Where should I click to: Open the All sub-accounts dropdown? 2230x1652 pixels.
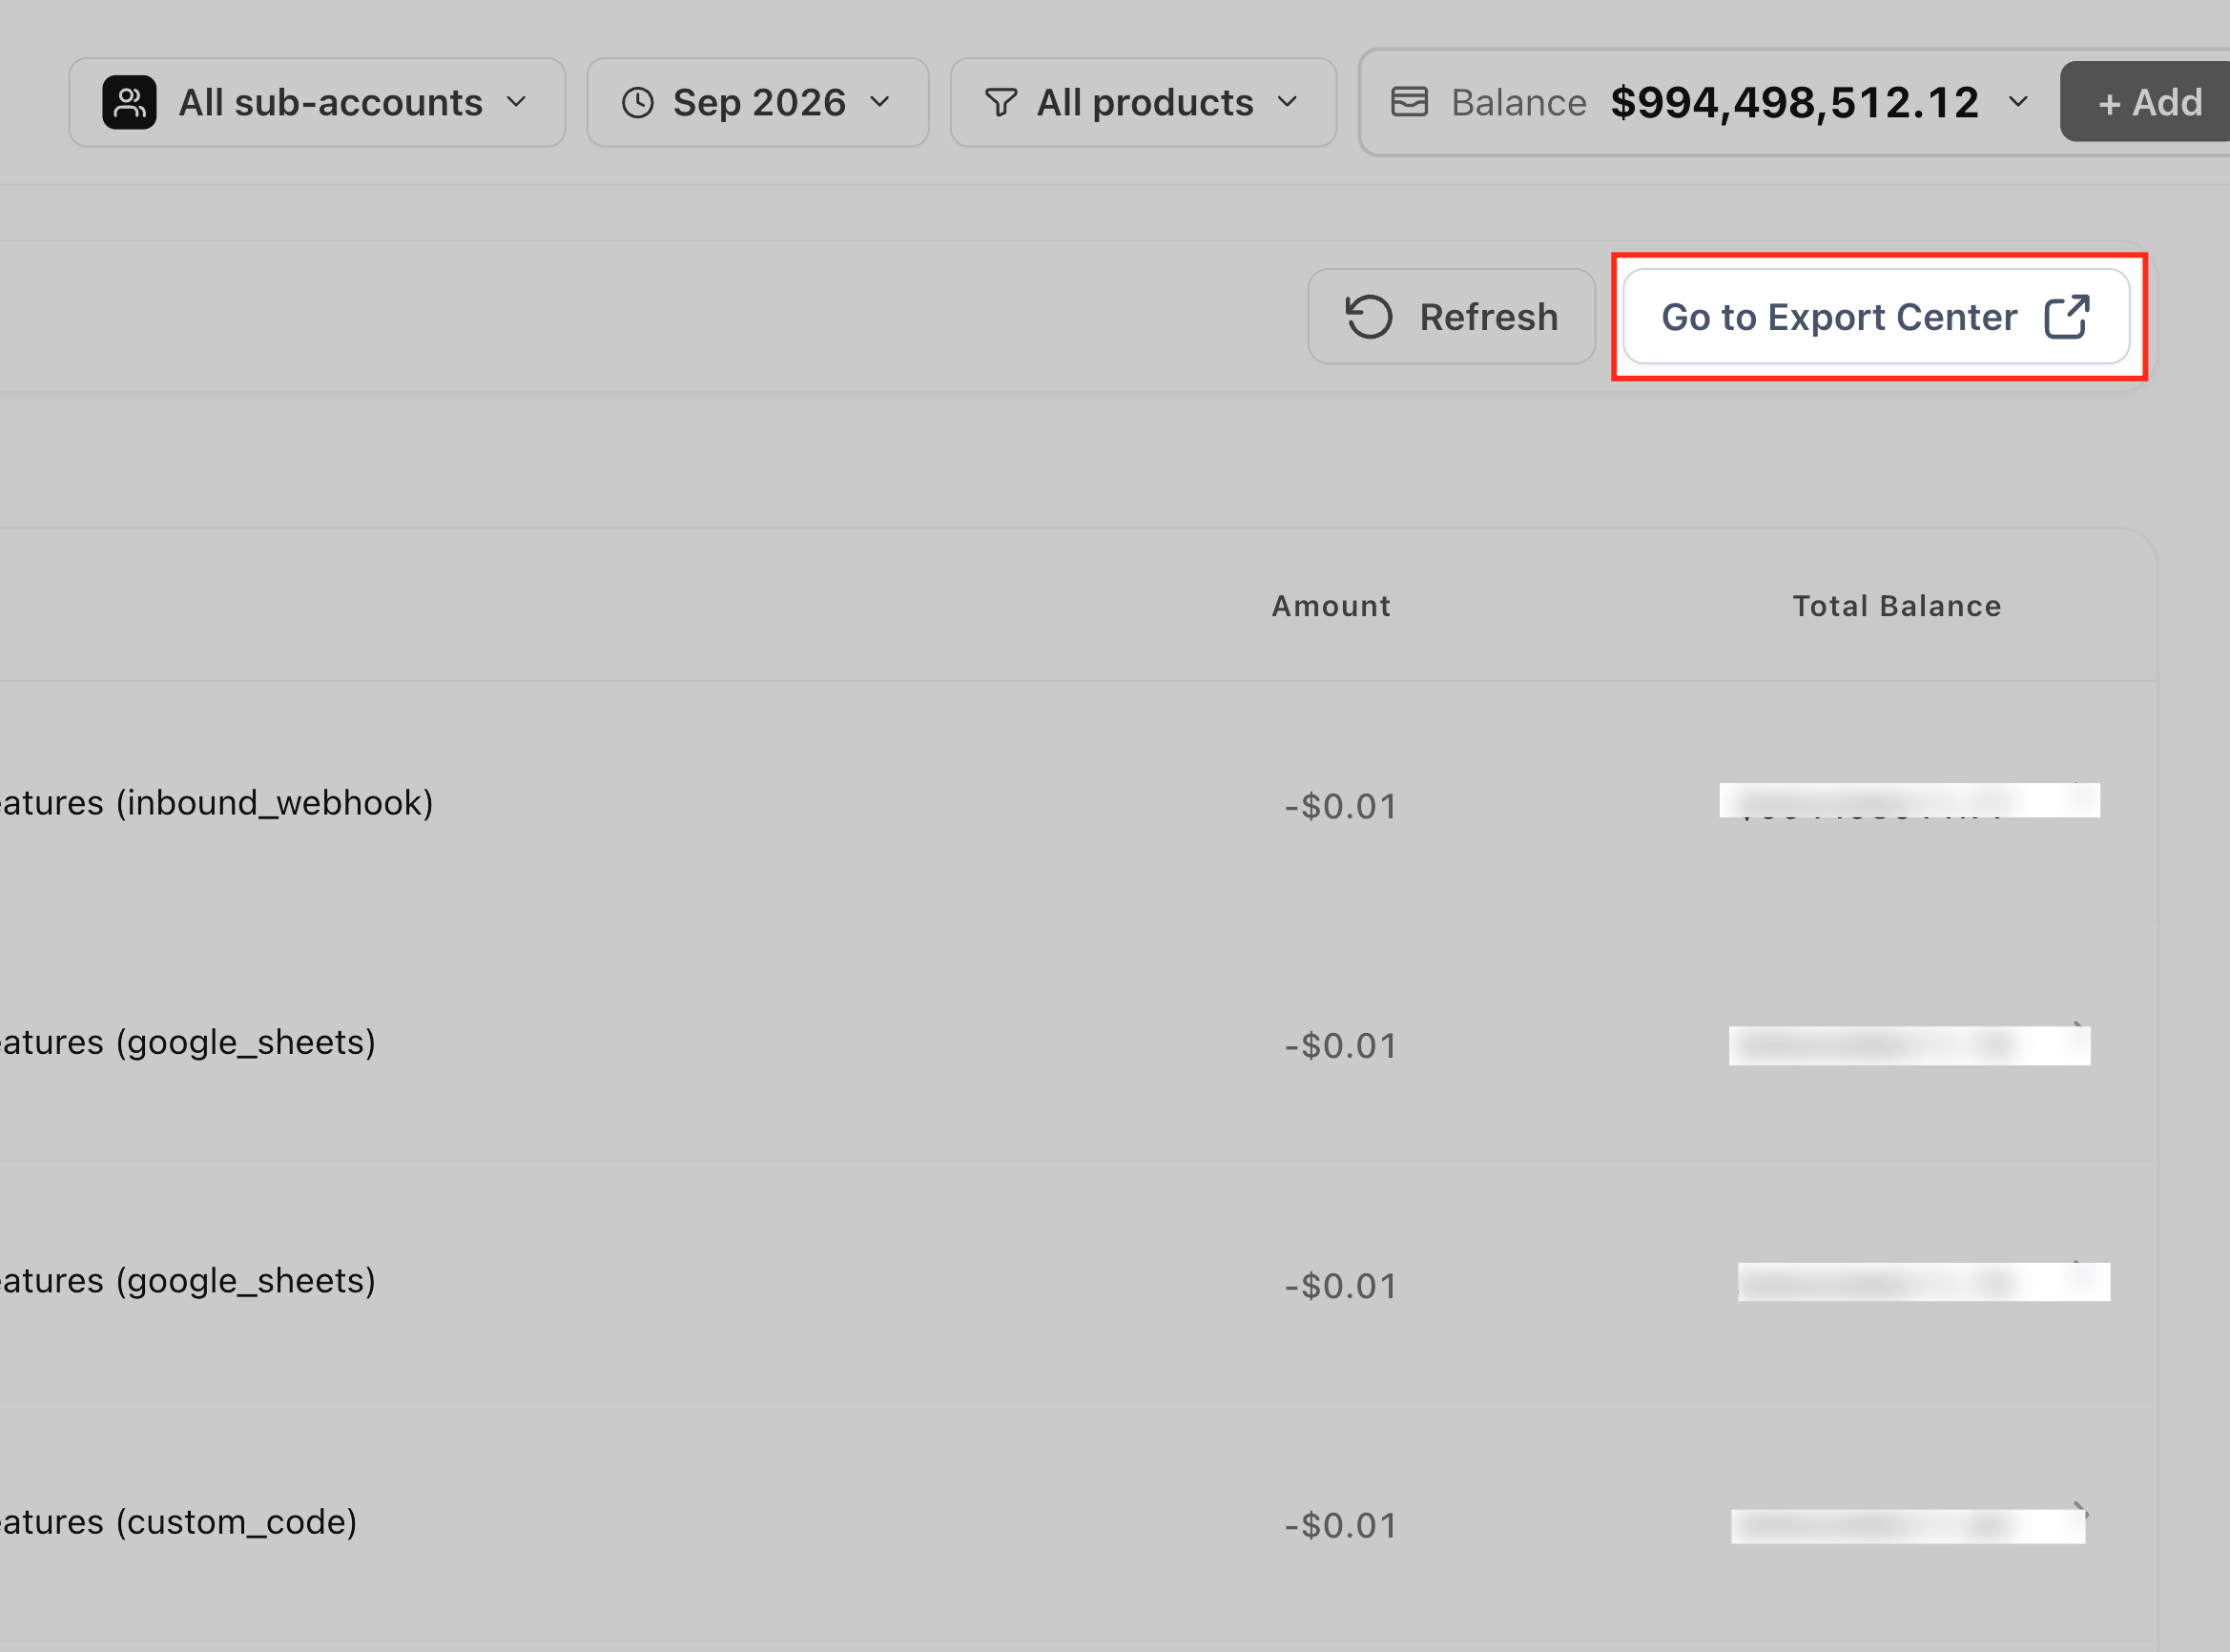coord(317,102)
